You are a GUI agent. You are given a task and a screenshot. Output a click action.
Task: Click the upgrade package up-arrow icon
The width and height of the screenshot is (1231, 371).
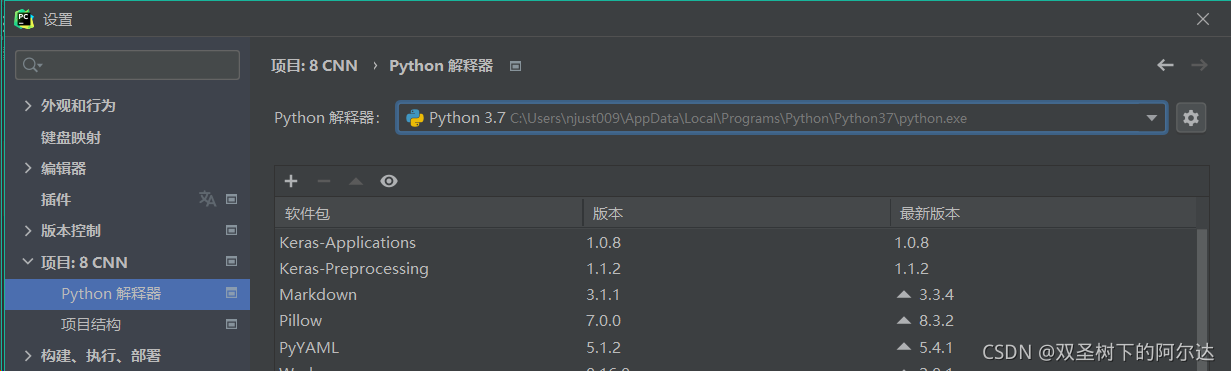pos(355,181)
